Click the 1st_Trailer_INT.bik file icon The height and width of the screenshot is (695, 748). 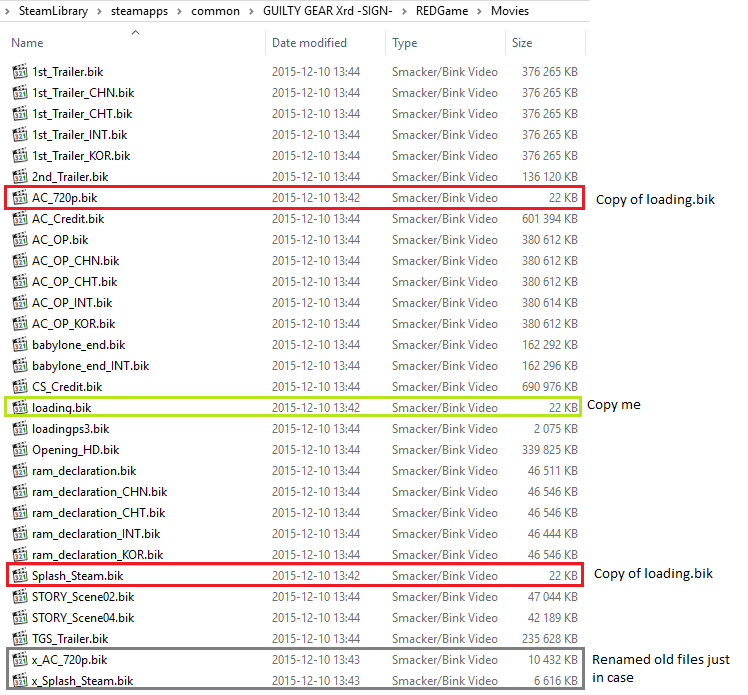point(20,135)
